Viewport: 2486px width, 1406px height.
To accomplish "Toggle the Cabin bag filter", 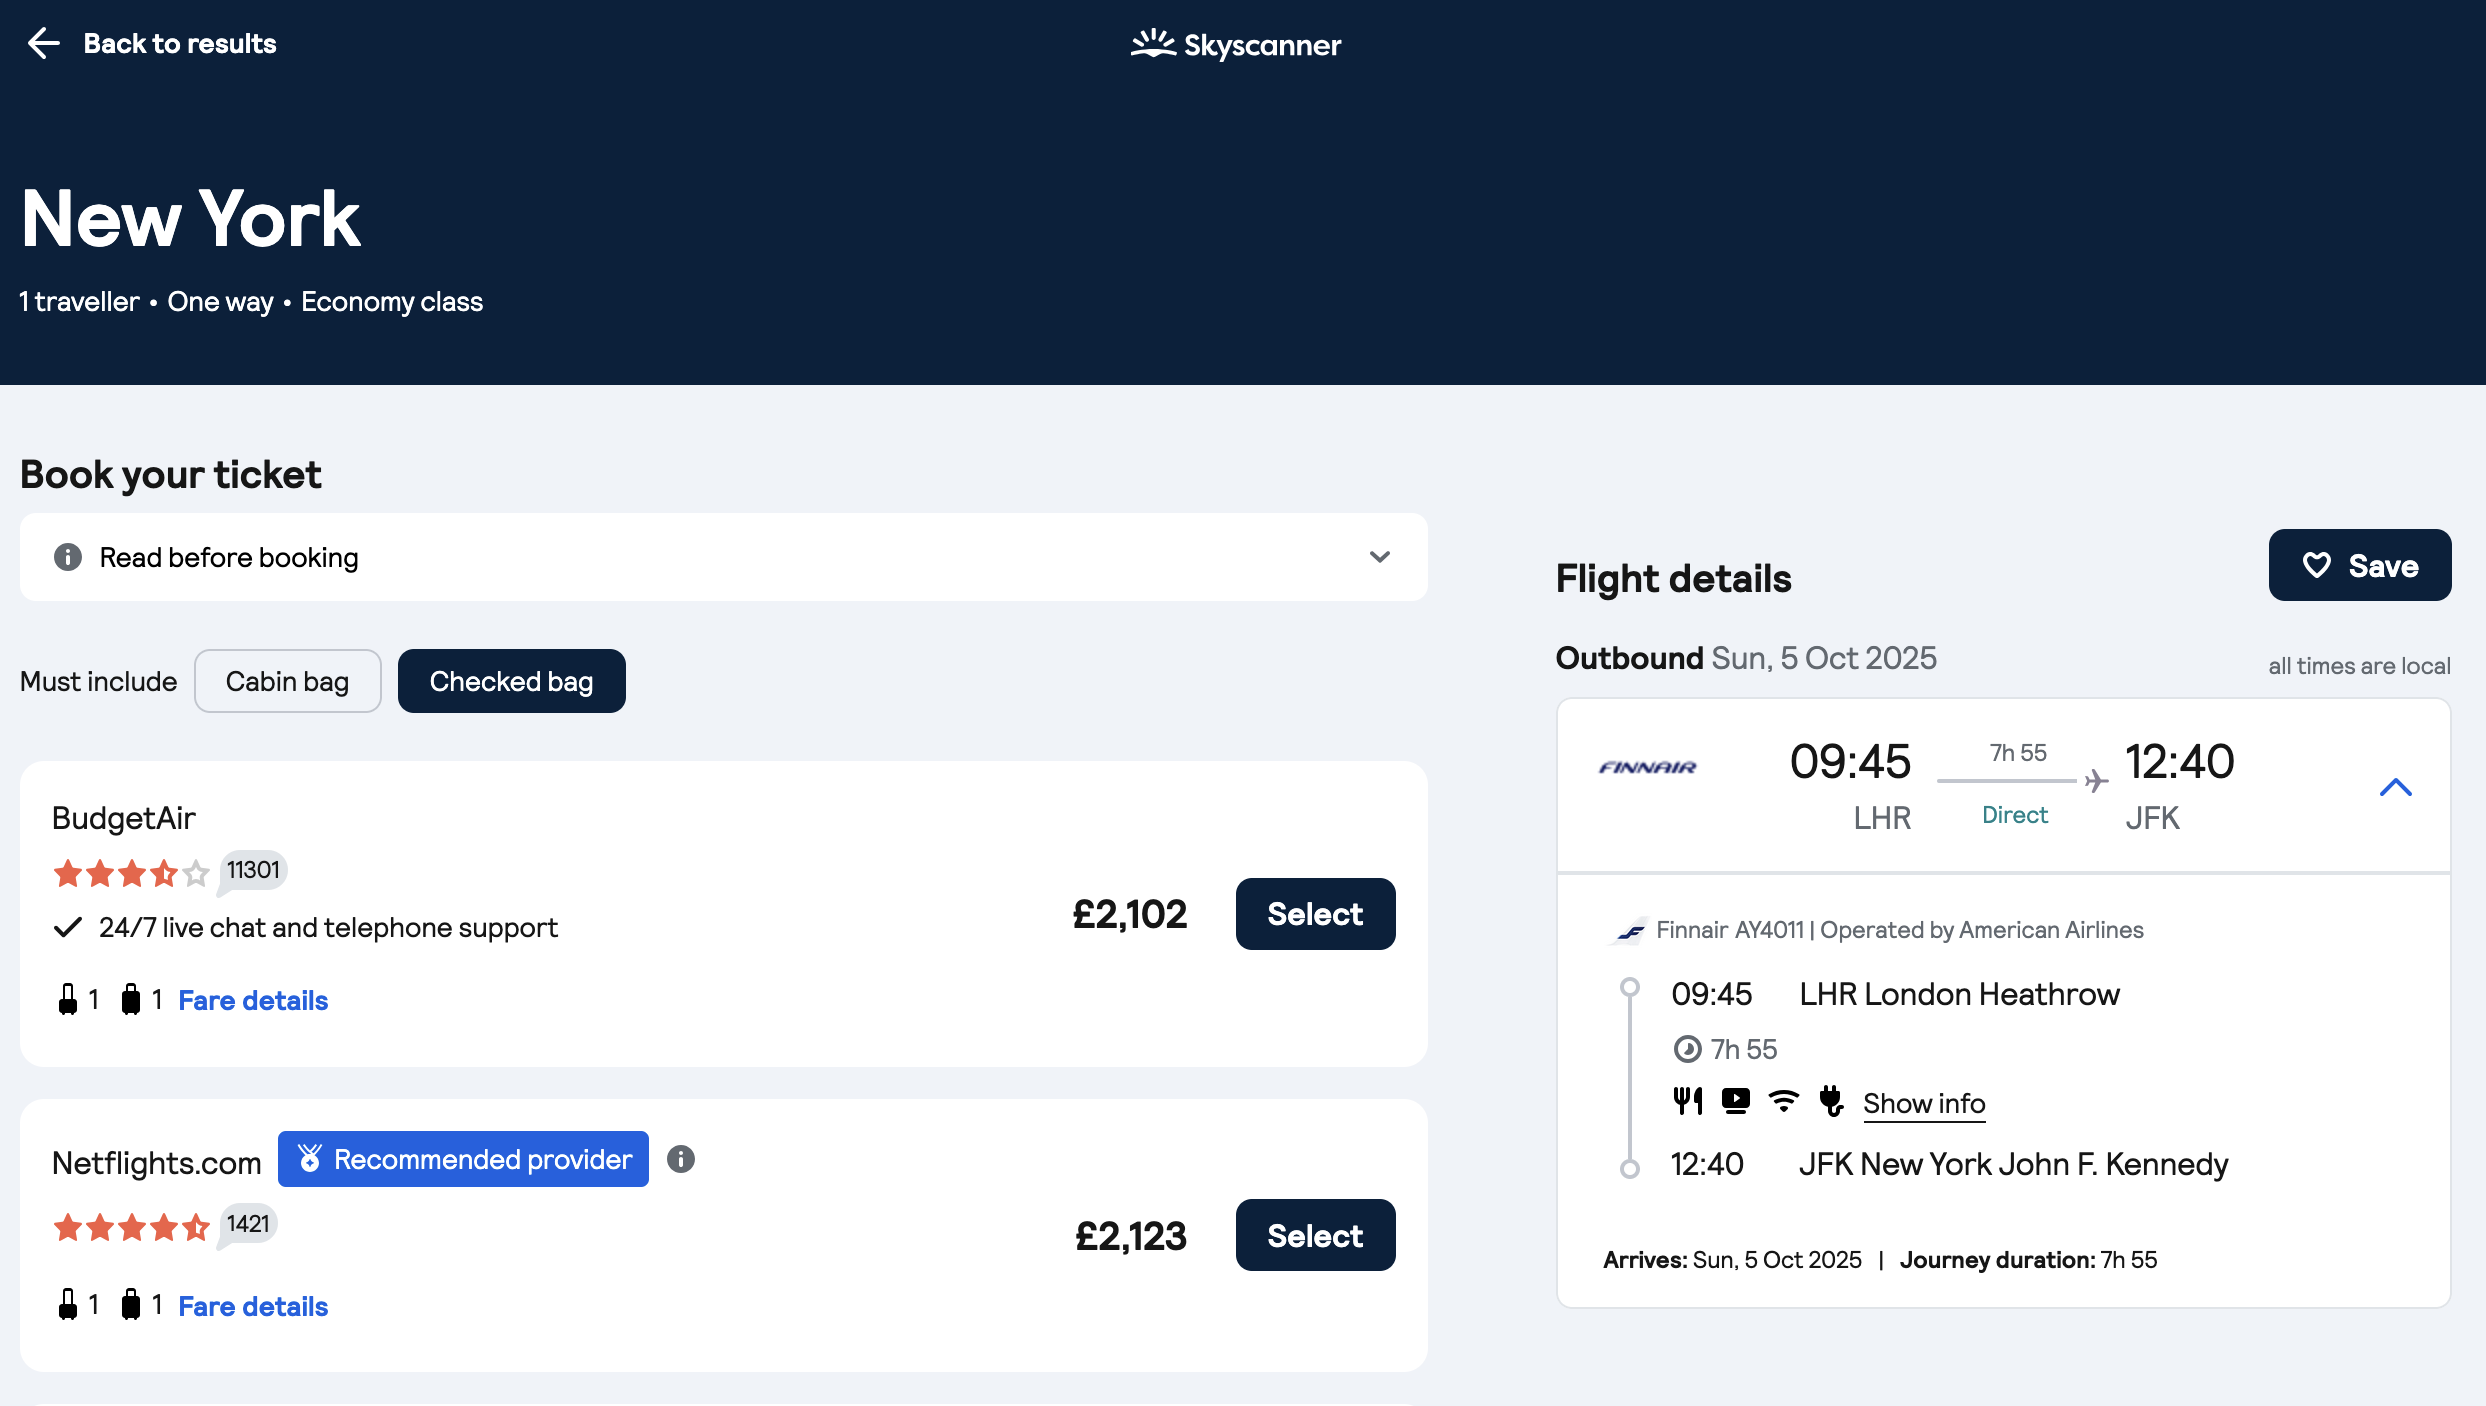I will (x=287, y=681).
